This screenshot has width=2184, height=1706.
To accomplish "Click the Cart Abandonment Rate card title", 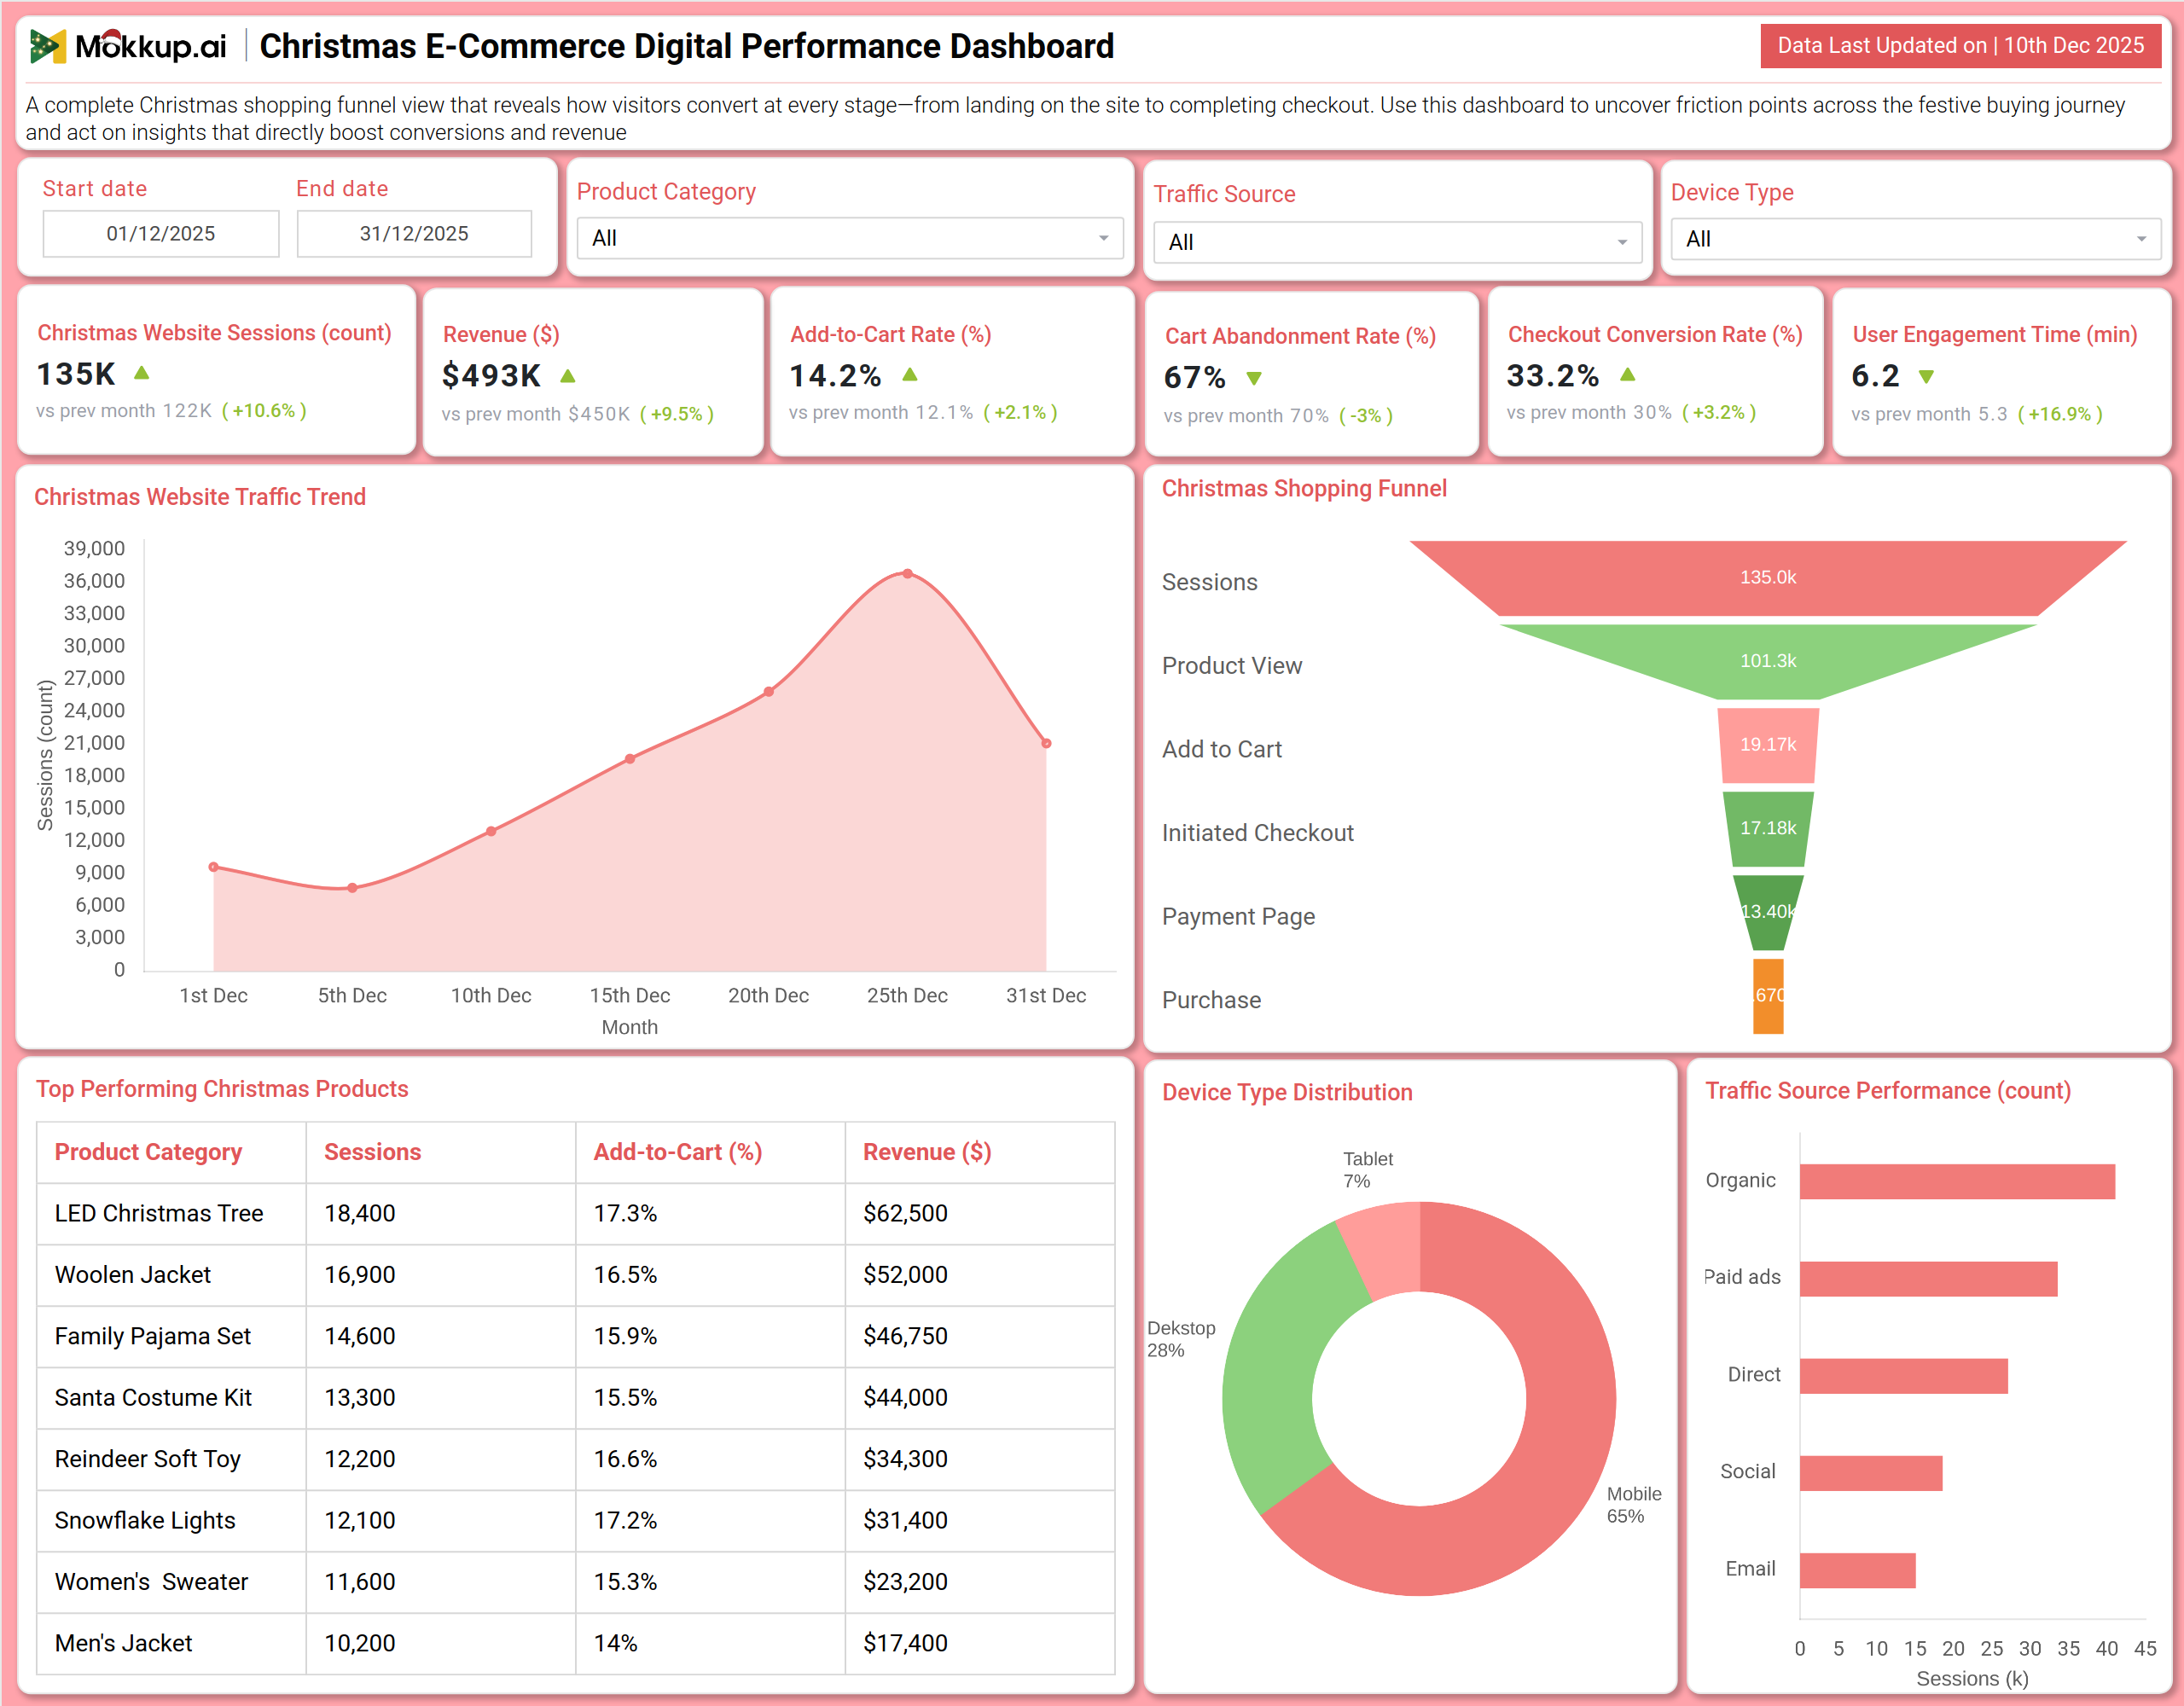I will [x=1300, y=336].
